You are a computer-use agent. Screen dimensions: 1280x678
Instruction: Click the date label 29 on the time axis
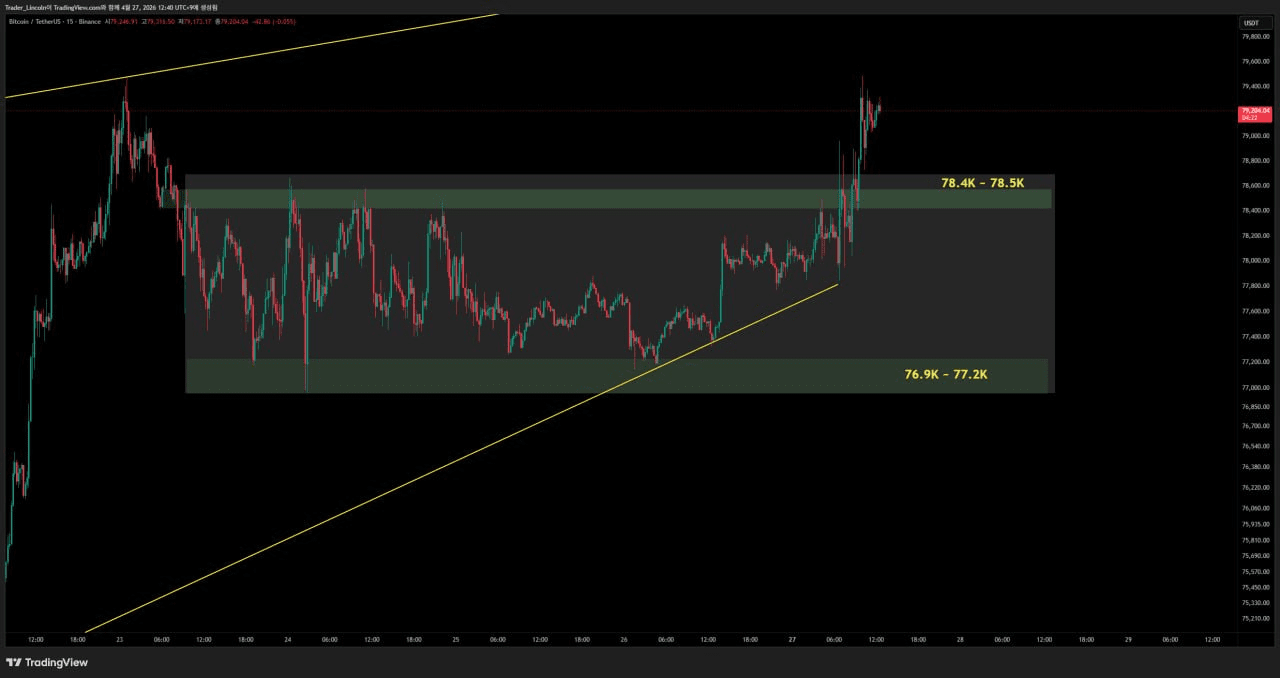(x=1128, y=639)
